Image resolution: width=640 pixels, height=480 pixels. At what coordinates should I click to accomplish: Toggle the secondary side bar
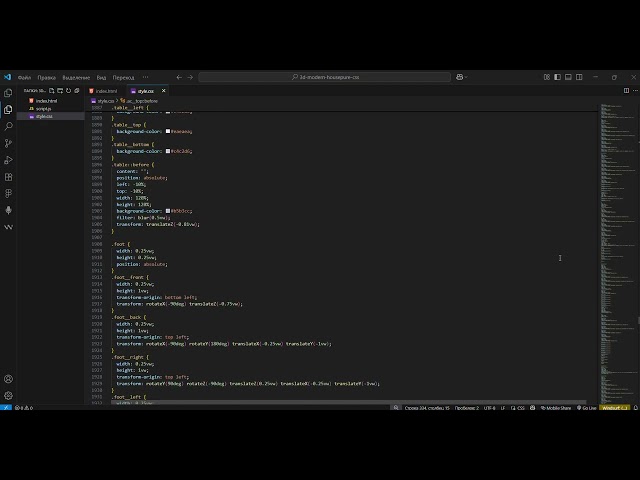(x=579, y=77)
